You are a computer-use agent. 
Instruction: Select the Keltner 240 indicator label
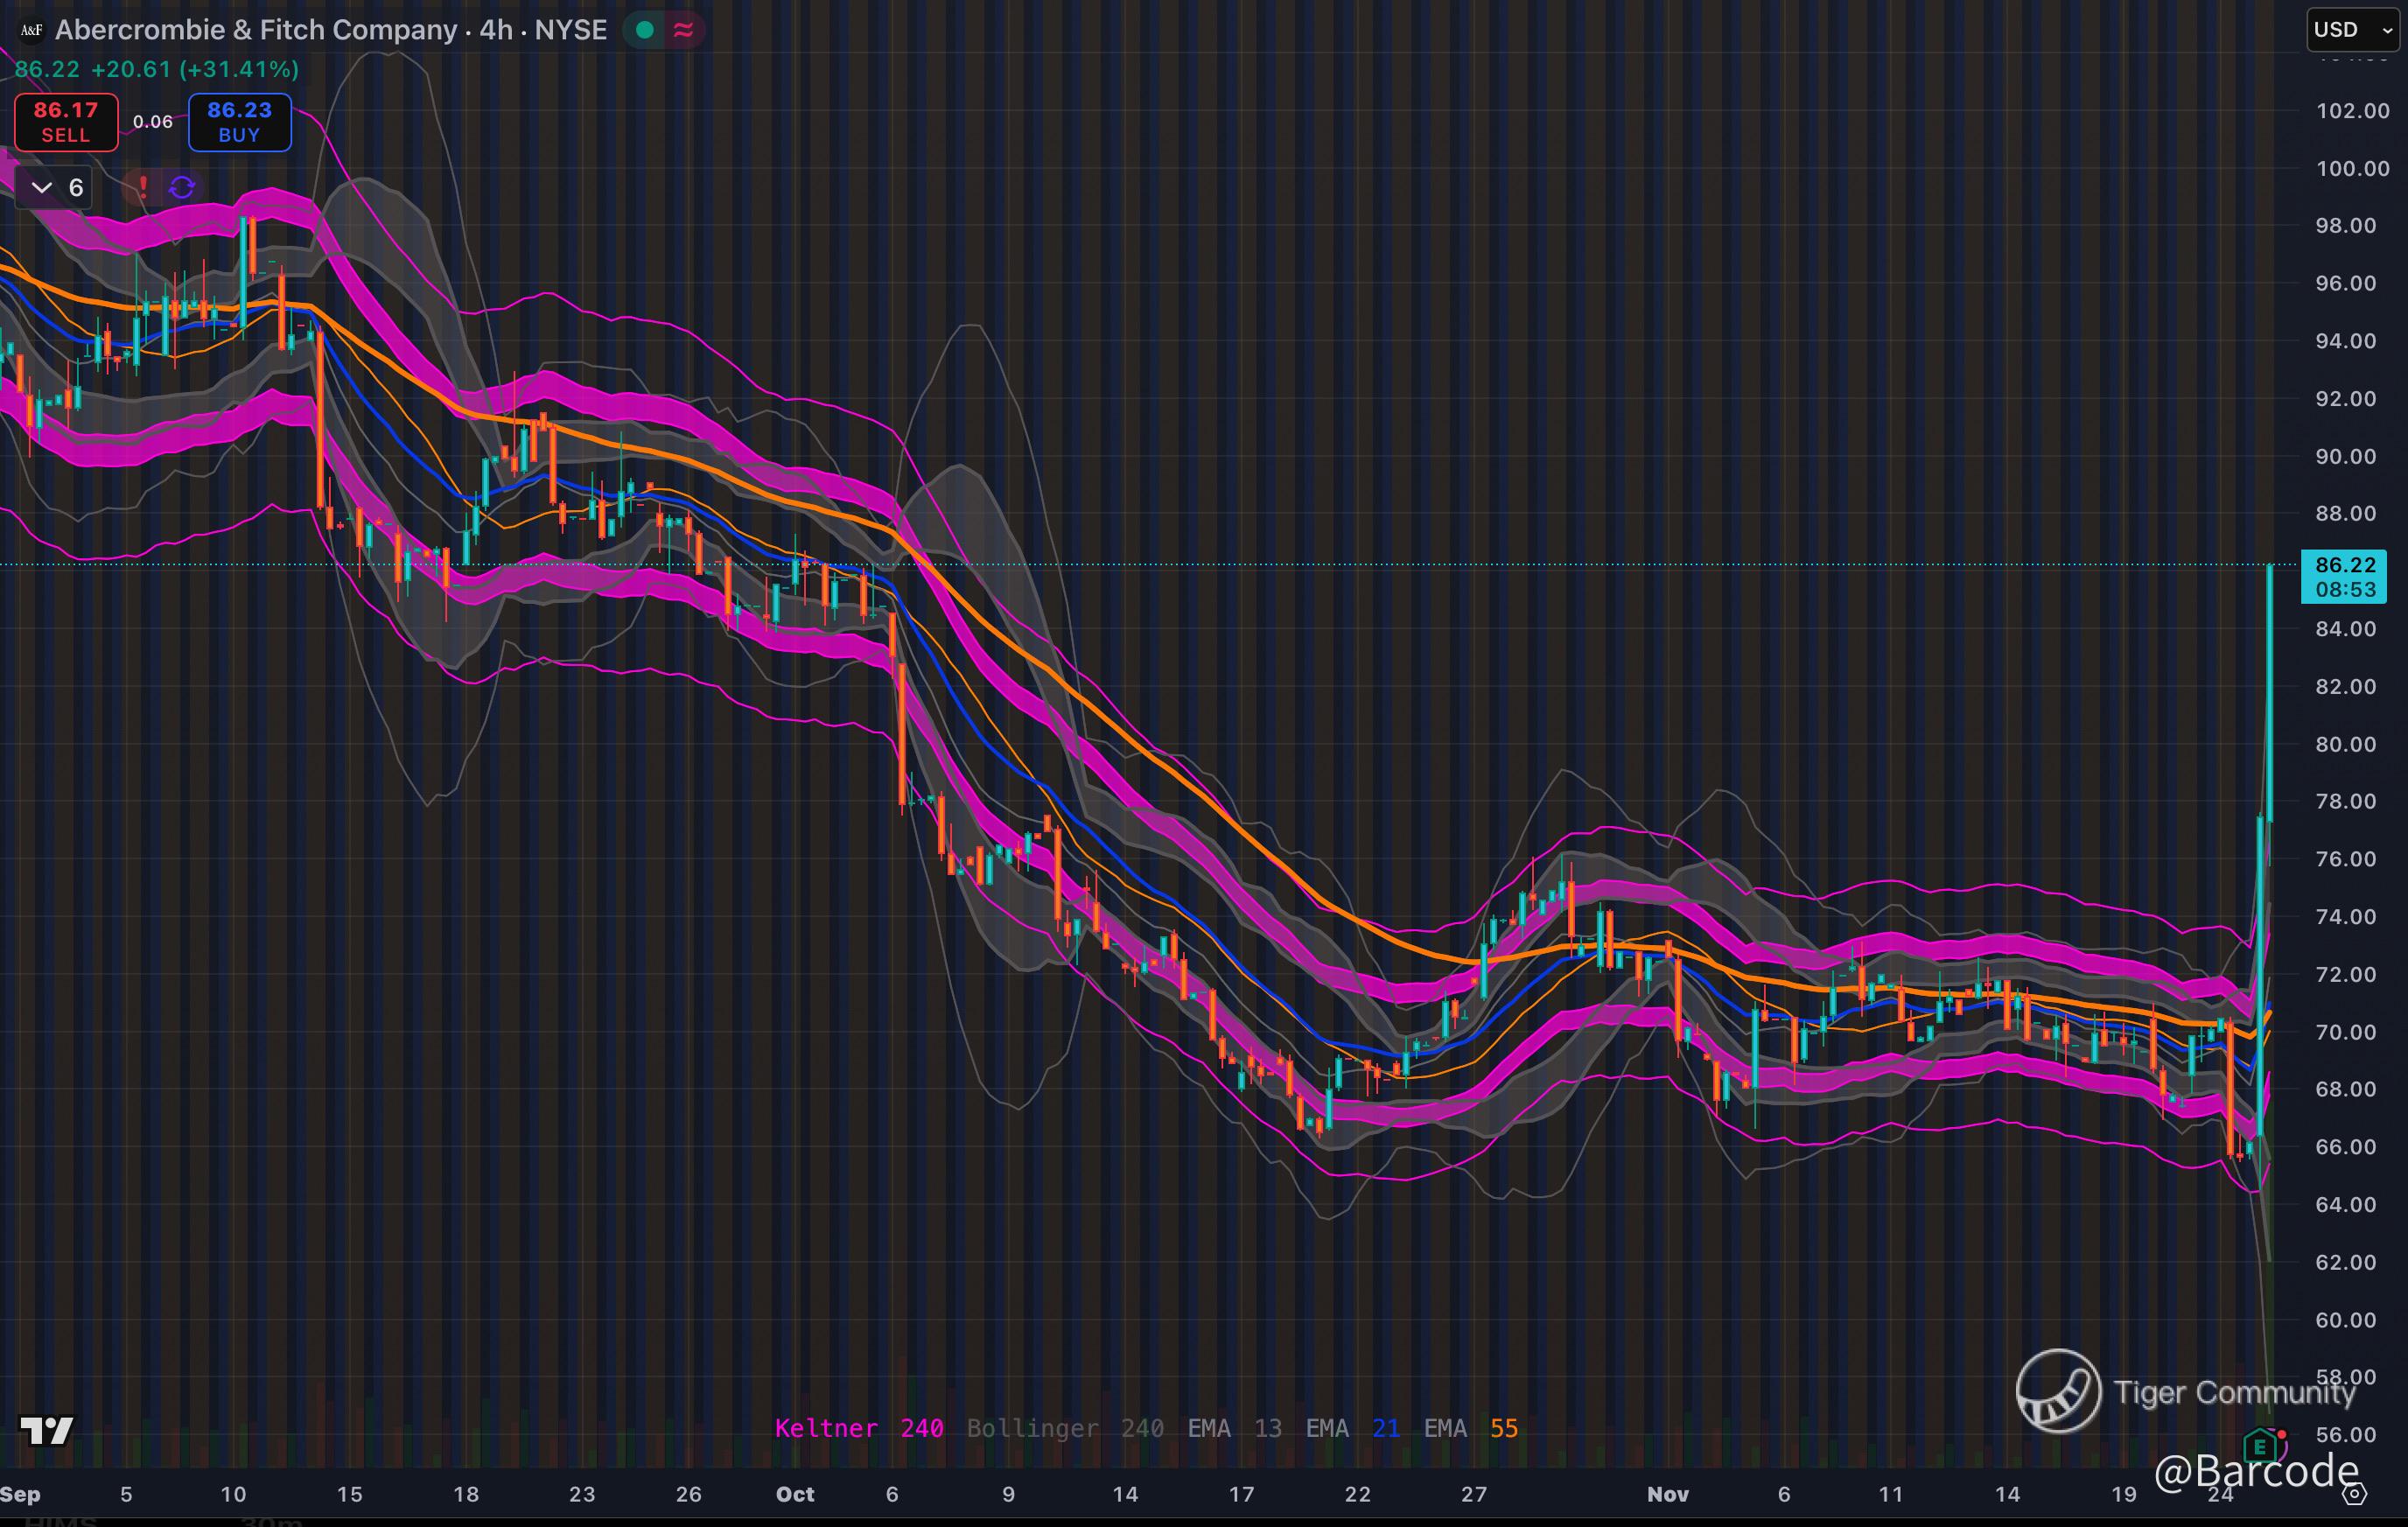click(858, 1428)
